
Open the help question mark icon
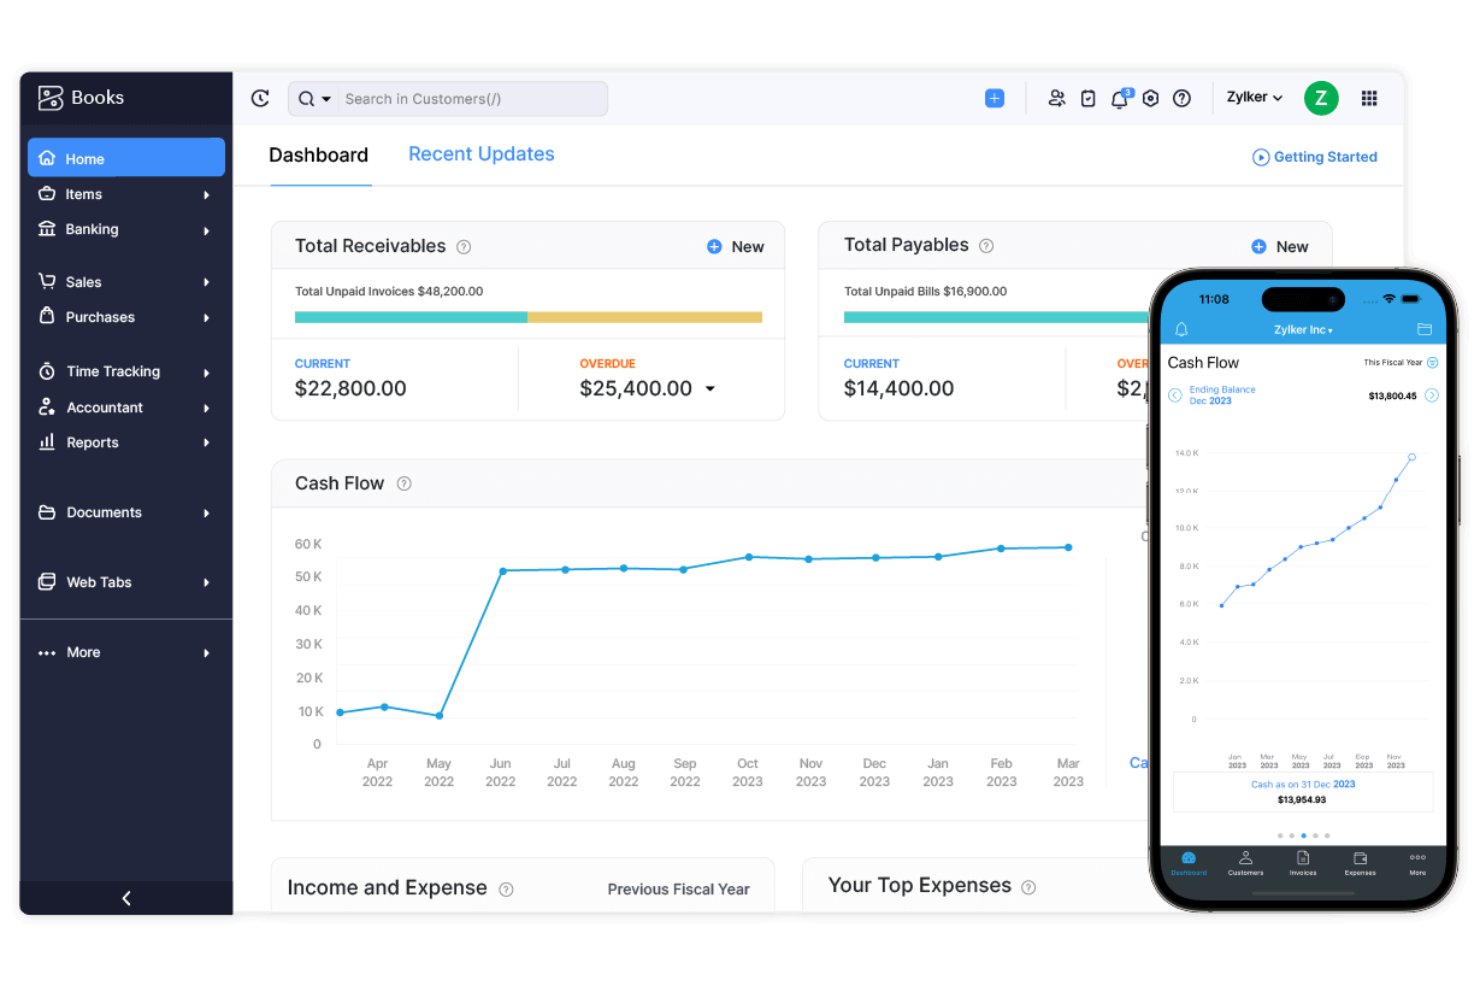click(1182, 98)
